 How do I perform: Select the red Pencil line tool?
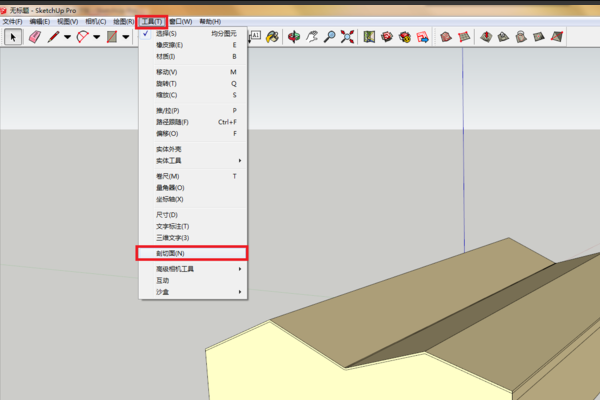tap(53, 37)
